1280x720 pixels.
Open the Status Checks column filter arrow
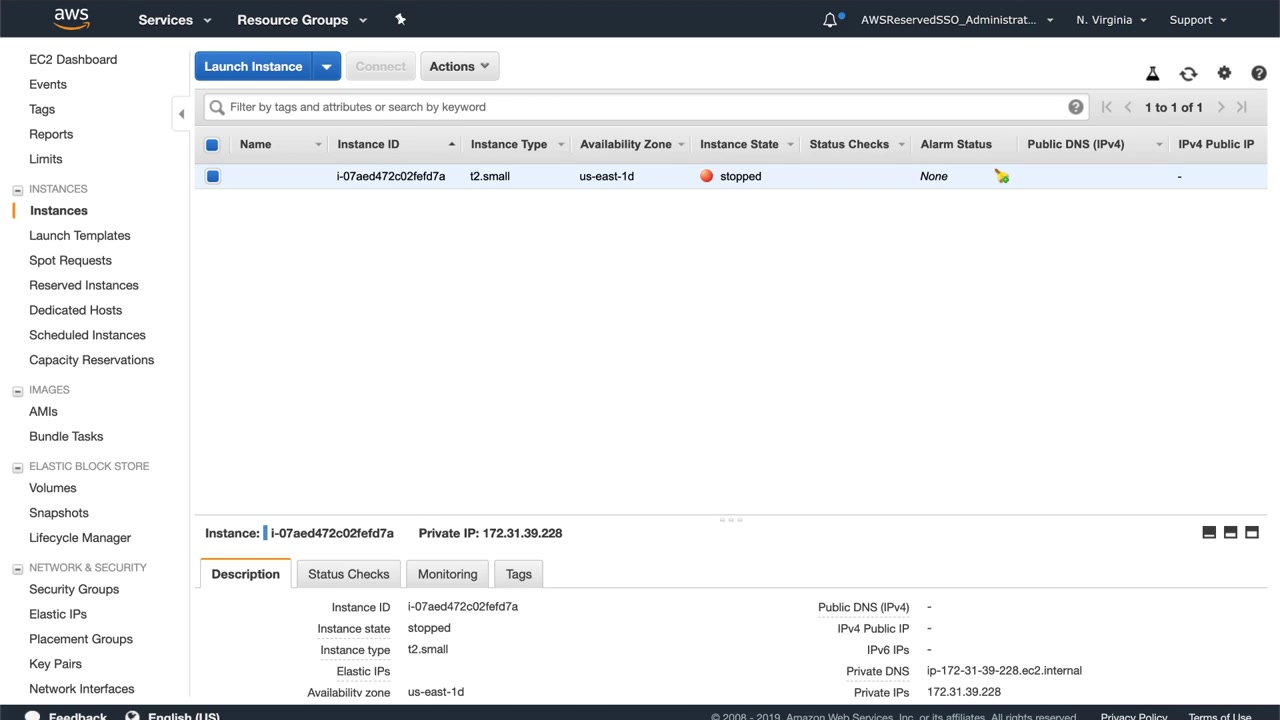point(902,145)
